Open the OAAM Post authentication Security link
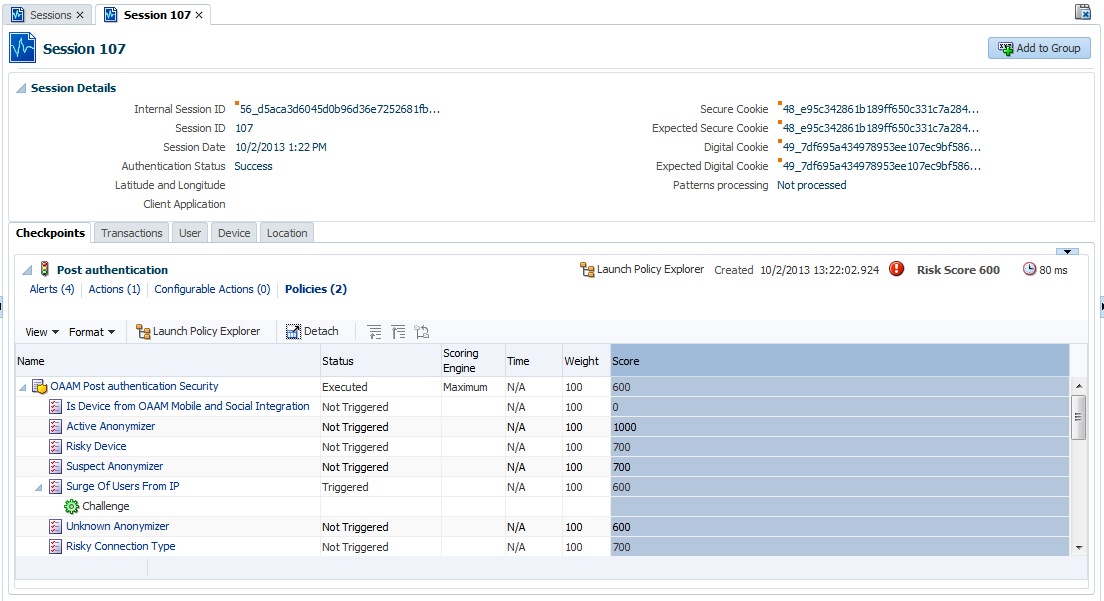Viewport: 1104px width, 601px height. click(x=134, y=386)
